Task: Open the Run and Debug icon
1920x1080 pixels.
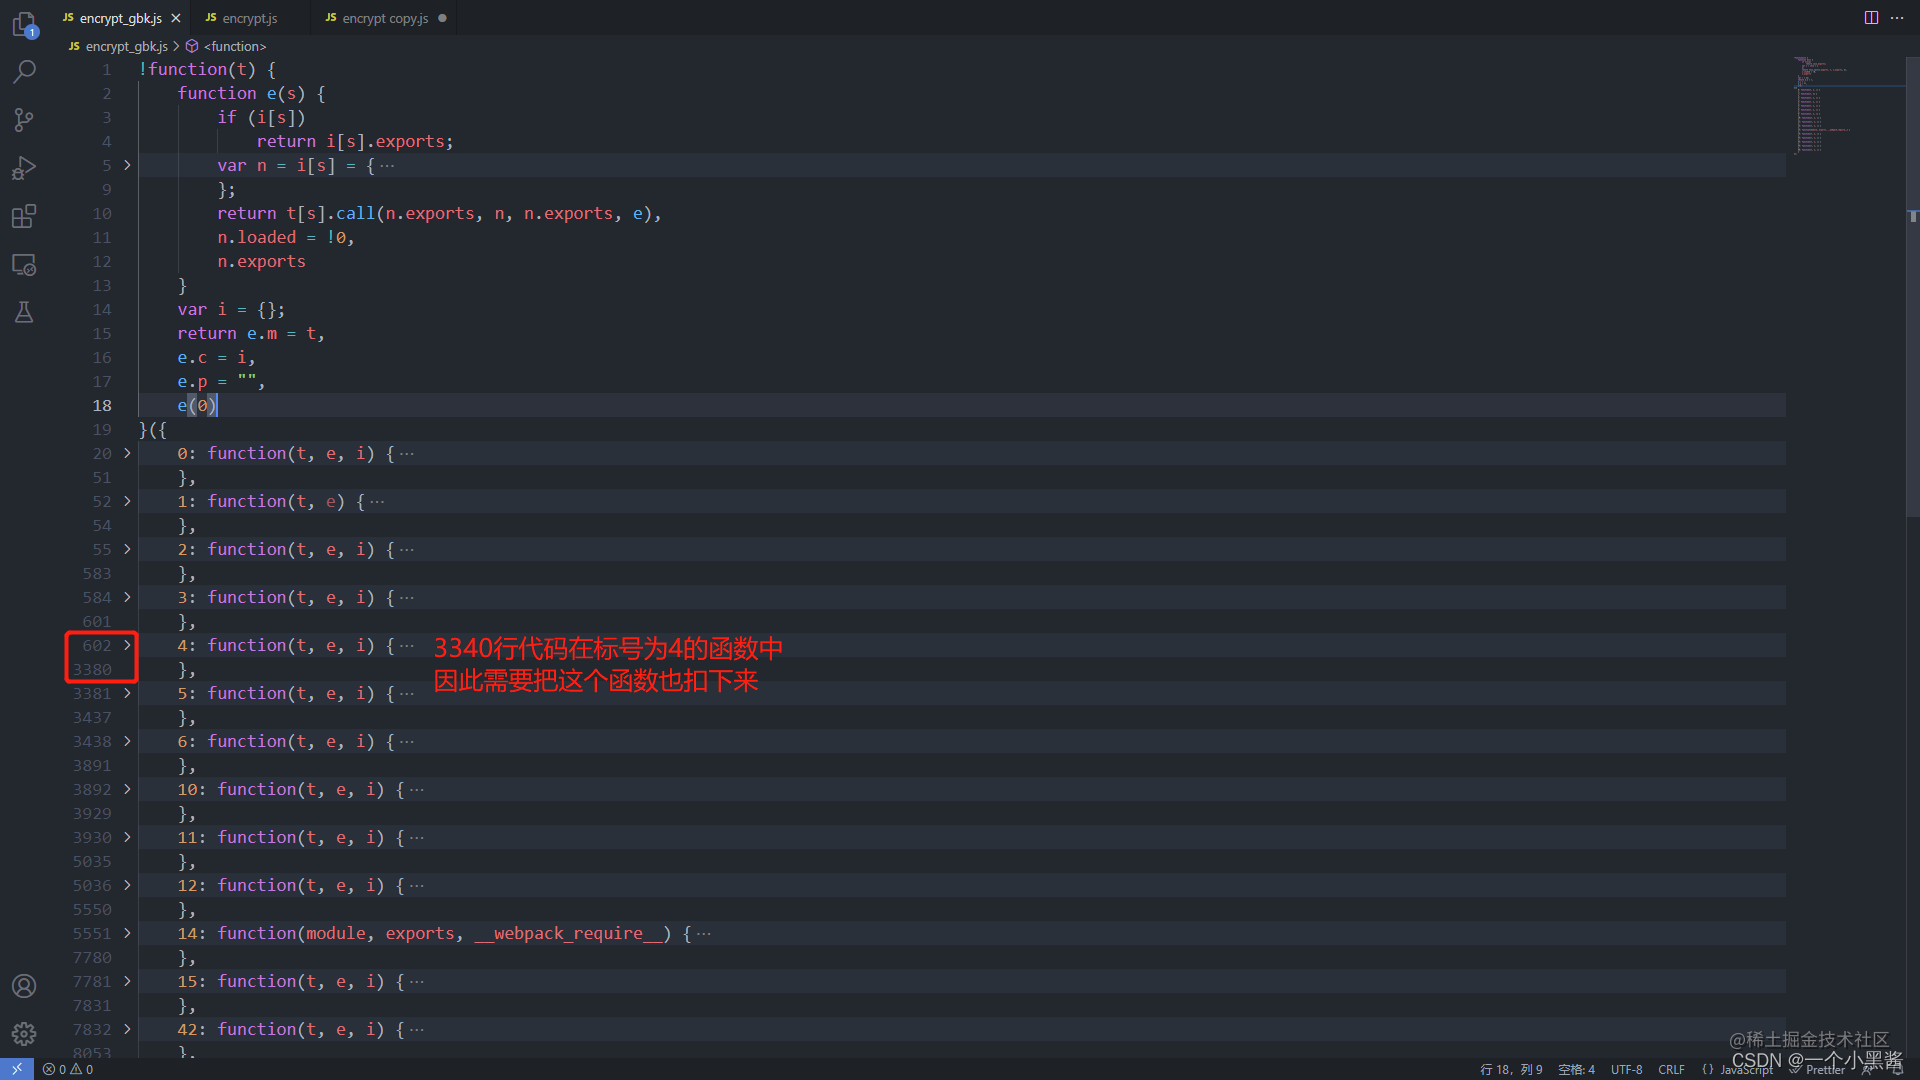Action: (24, 167)
